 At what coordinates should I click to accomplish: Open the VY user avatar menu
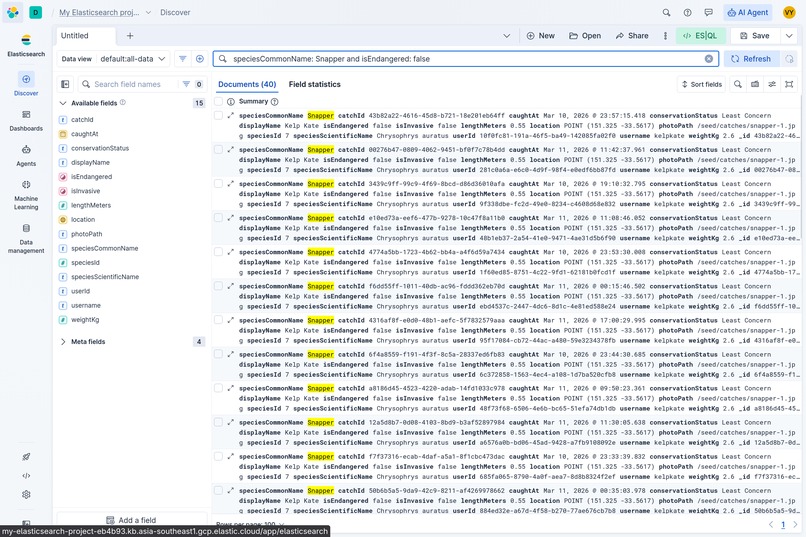(789, 12)
